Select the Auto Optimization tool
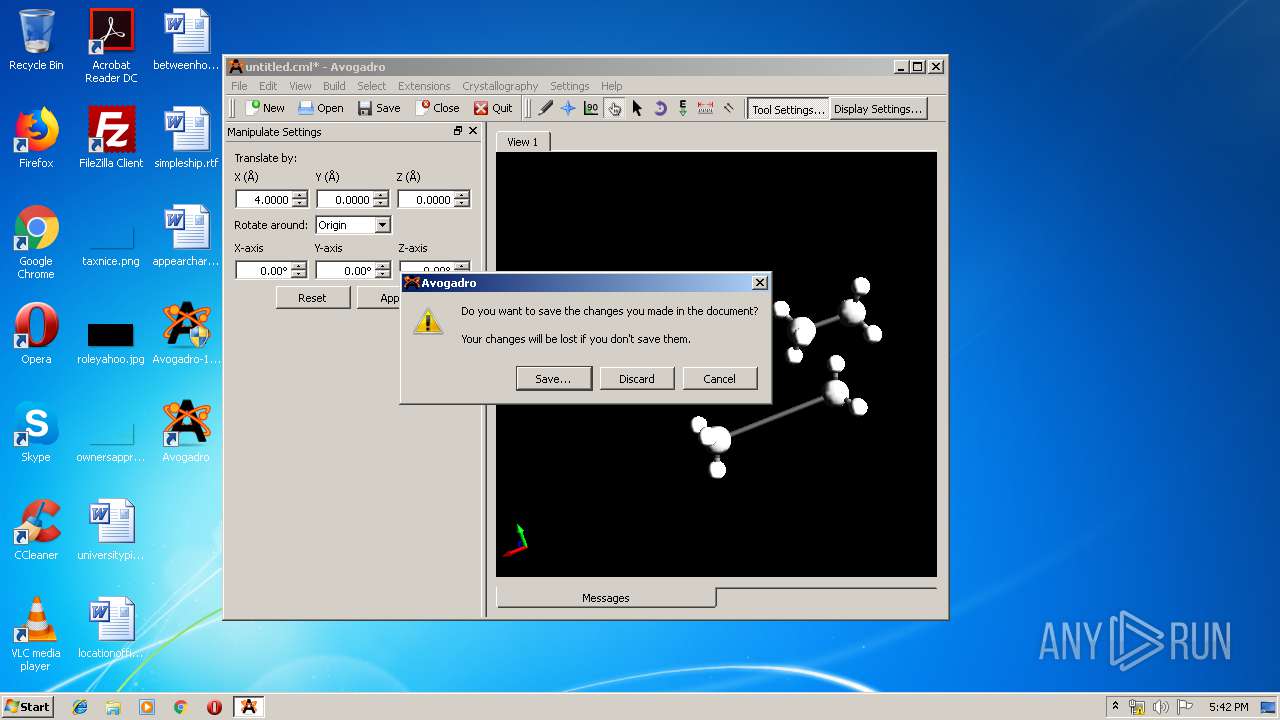 683,108
